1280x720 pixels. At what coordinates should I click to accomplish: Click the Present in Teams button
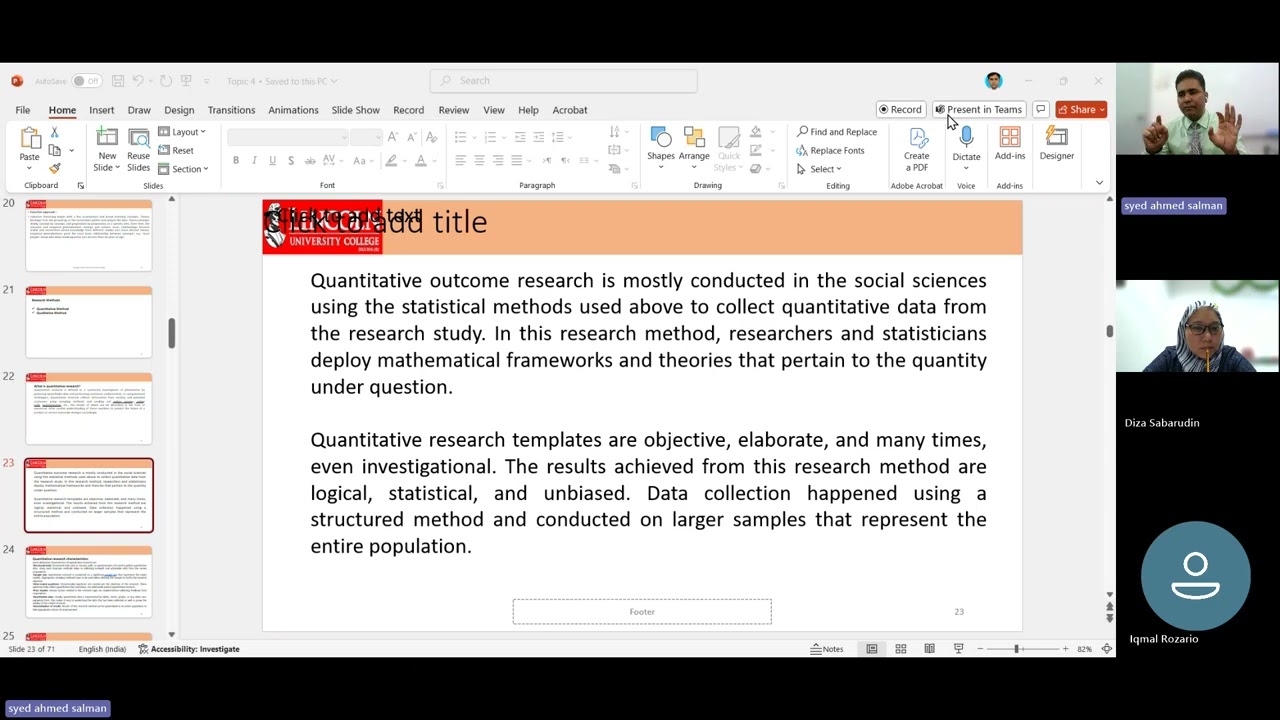coord(979,109)
